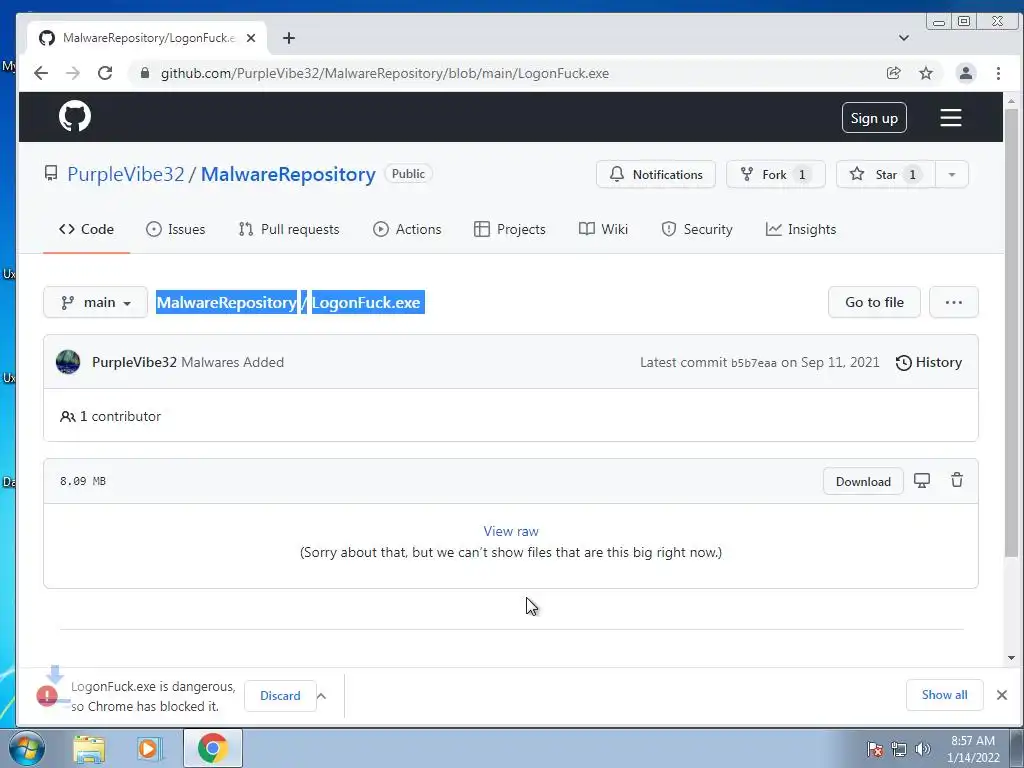This screenshot has width=1024, height=768.
Task: Click the 8.09 MB file size
Action: tap(83, 481)
